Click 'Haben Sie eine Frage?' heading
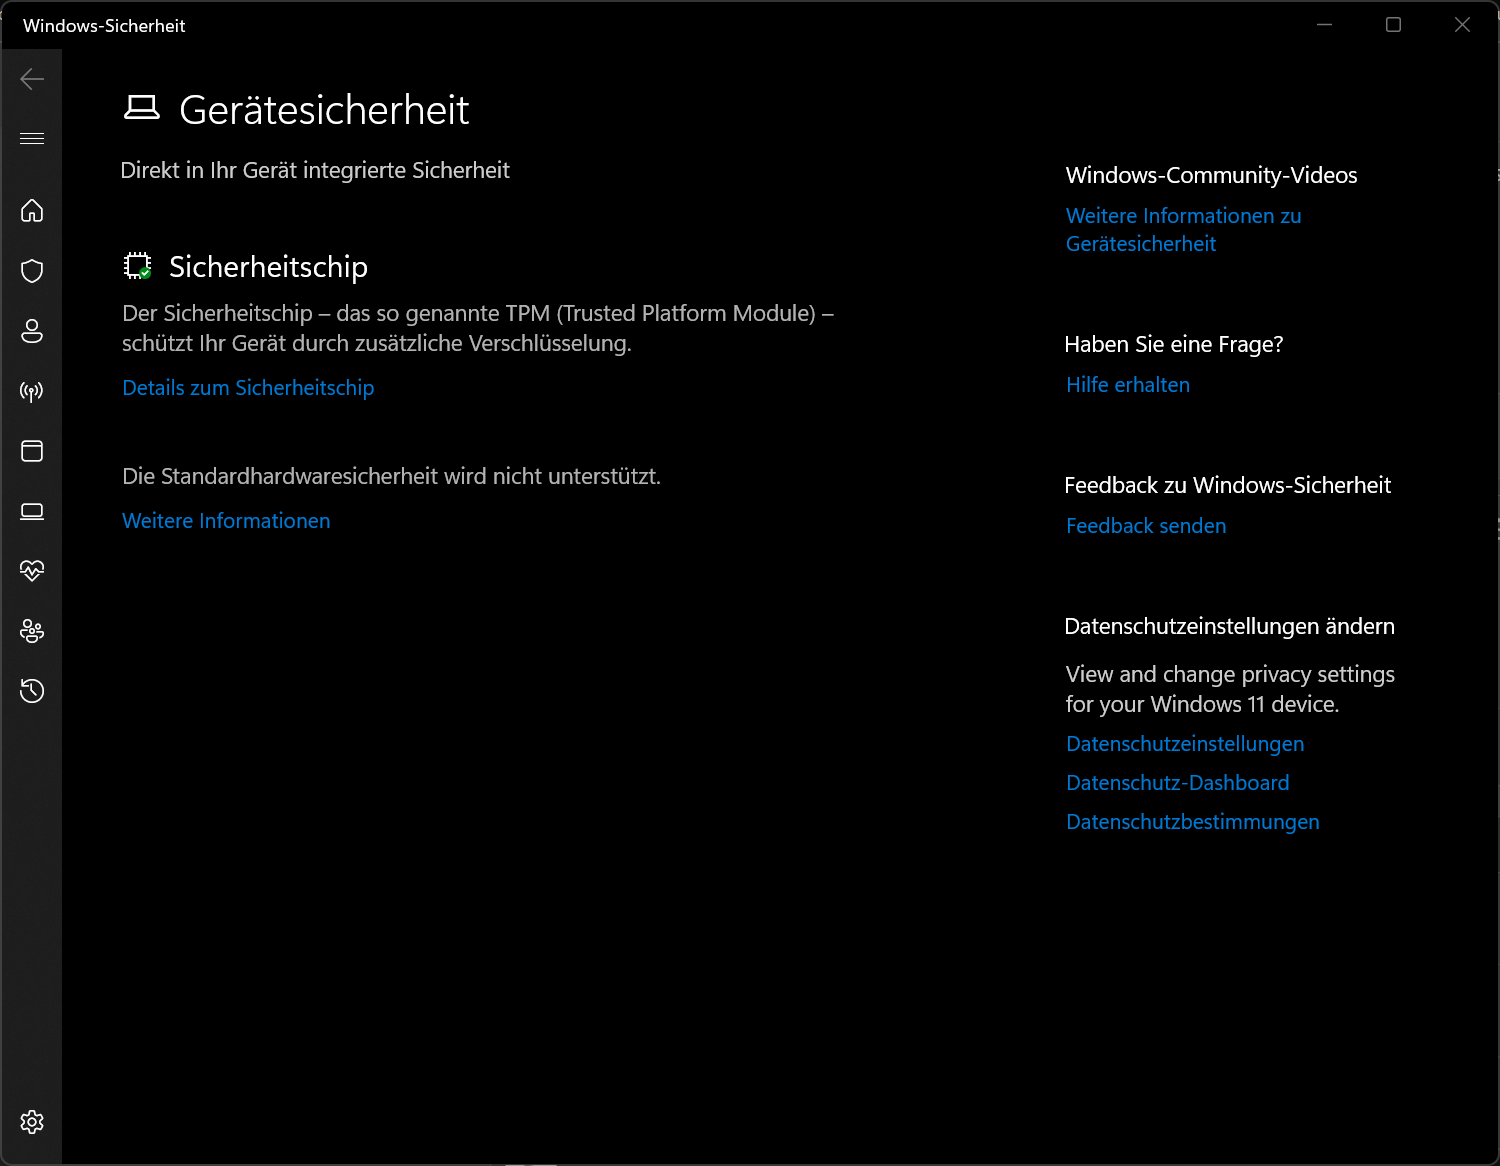This screenshot has height=1166, width=1500. pyautogui.click(x=1174, y=344)
